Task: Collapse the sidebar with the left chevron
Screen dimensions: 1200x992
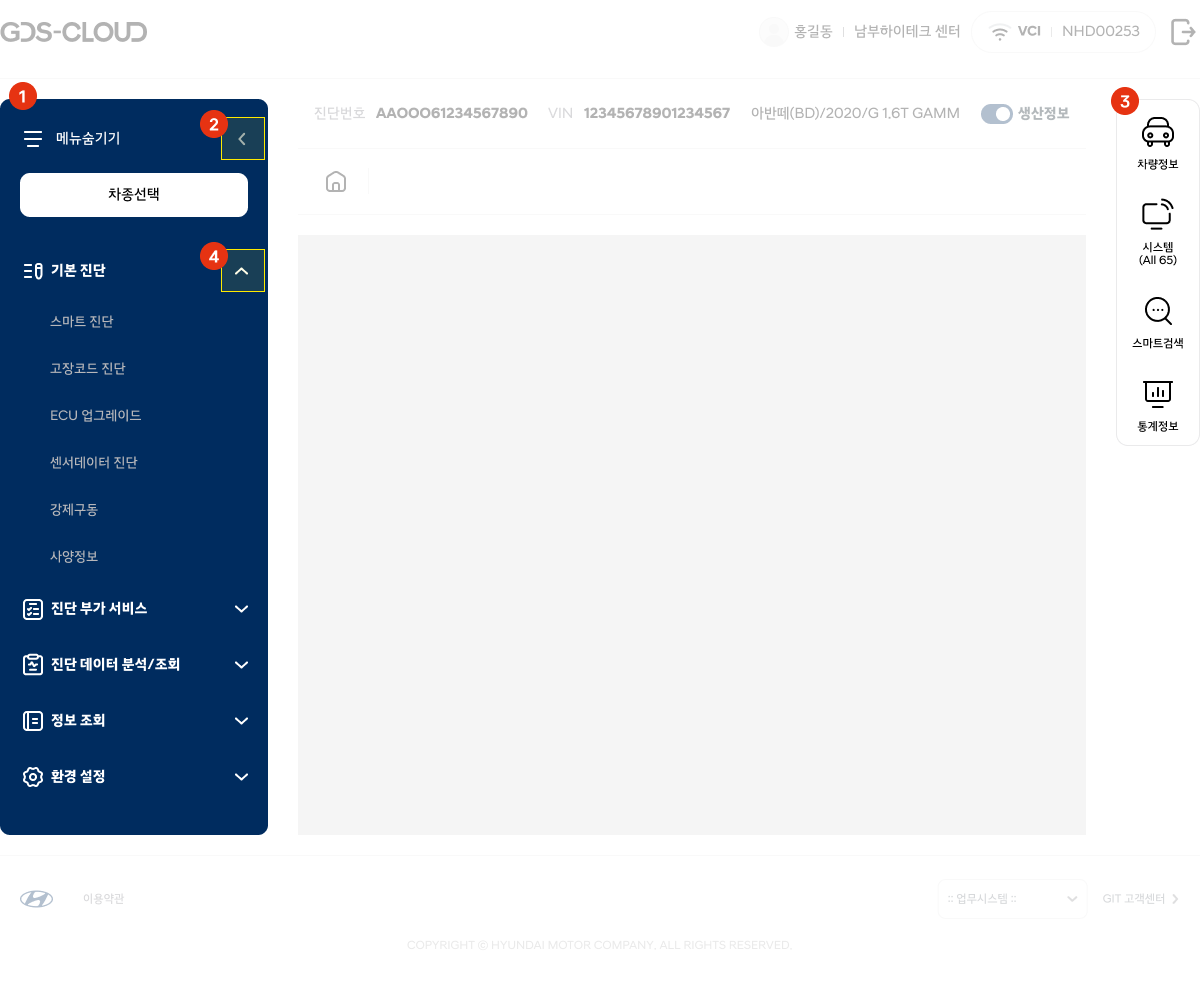Action: point(243,139)
